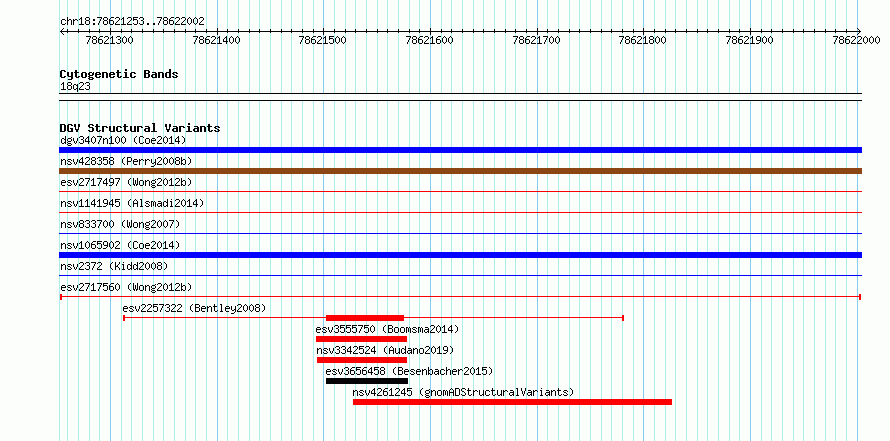The height and width of the screenshot is (441, 890).
Task: Select the thick blue nsv1065902 bar
Action: coord(460,255)
